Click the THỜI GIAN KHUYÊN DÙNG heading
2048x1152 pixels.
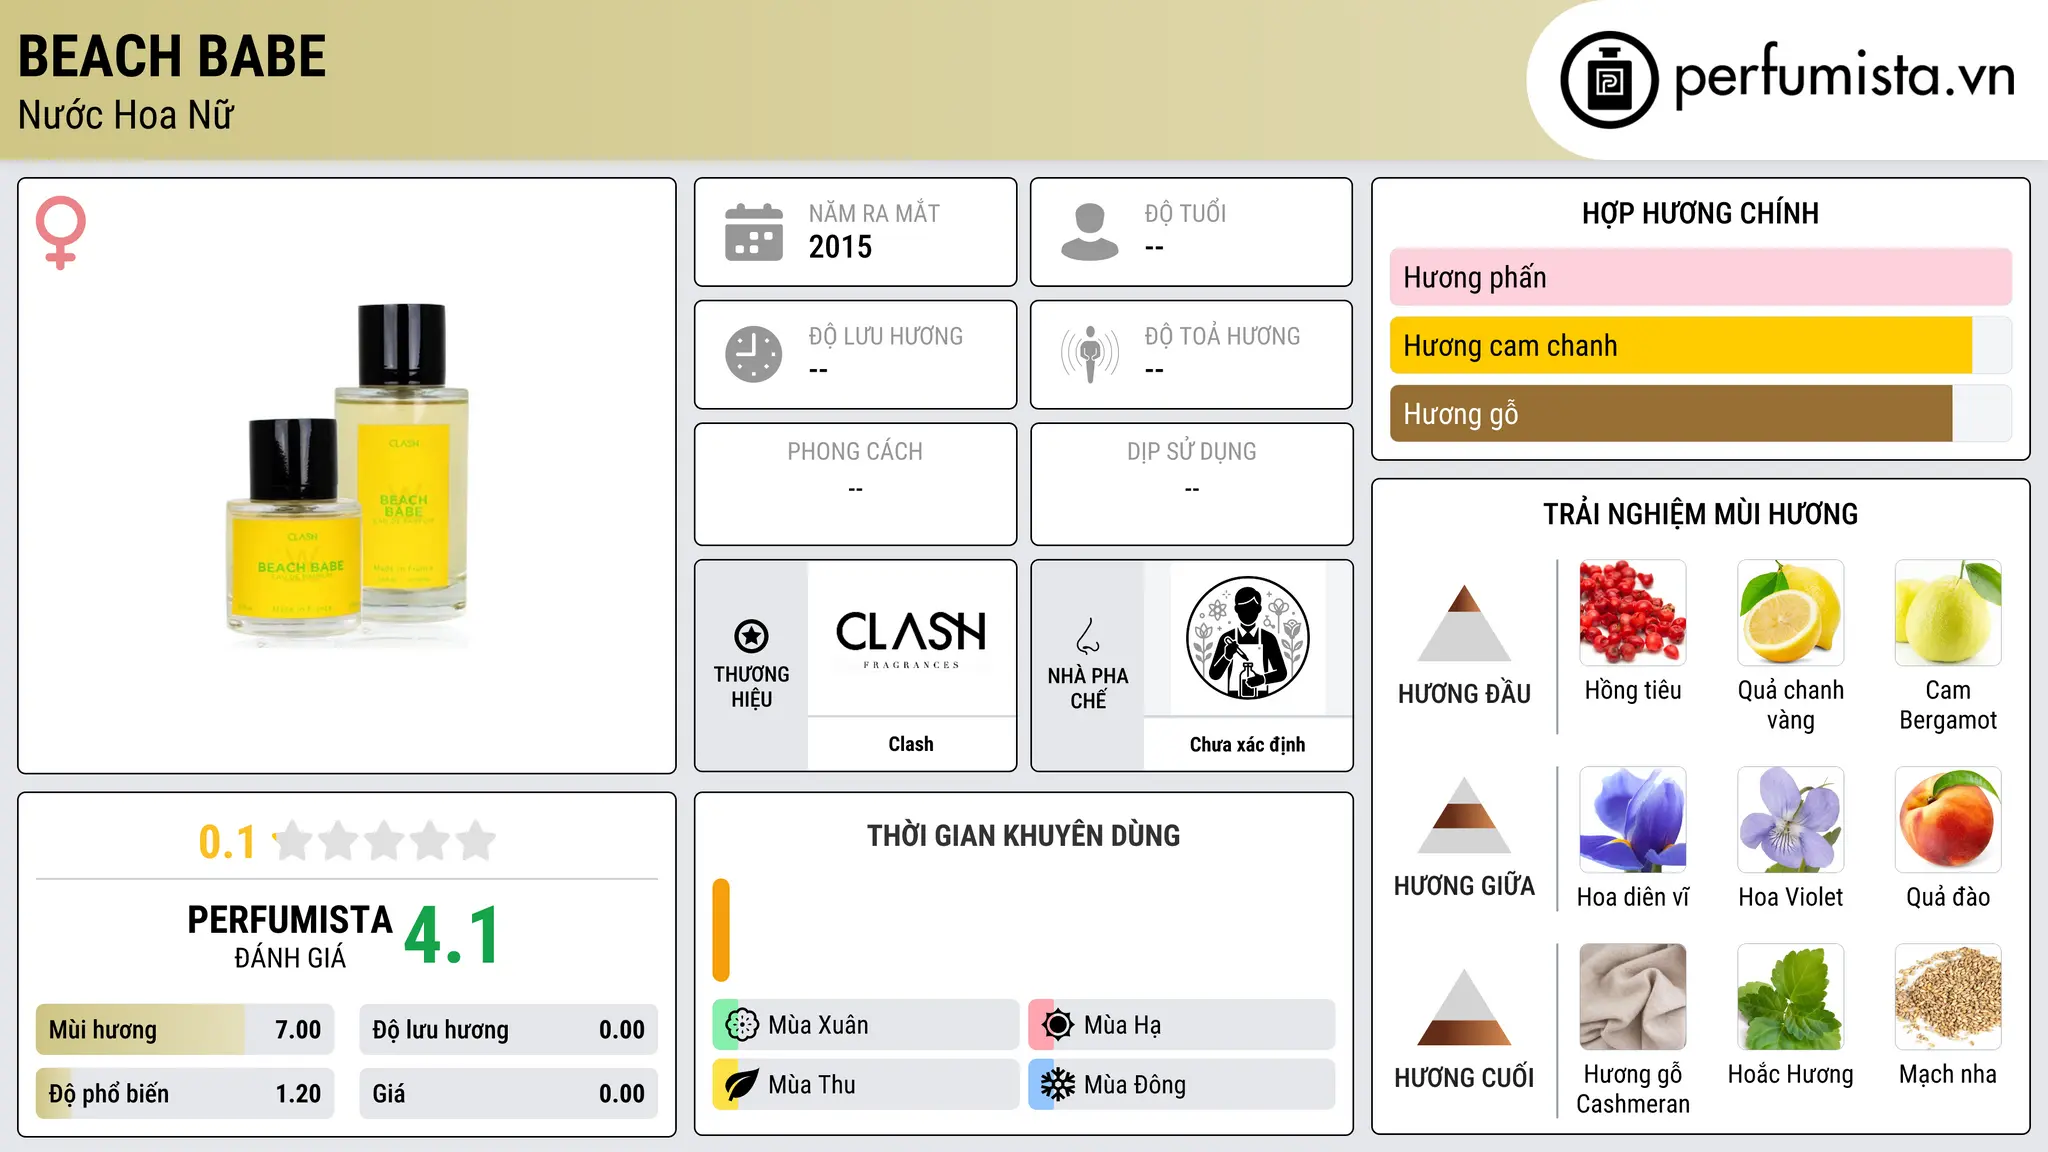[1024, 836]
